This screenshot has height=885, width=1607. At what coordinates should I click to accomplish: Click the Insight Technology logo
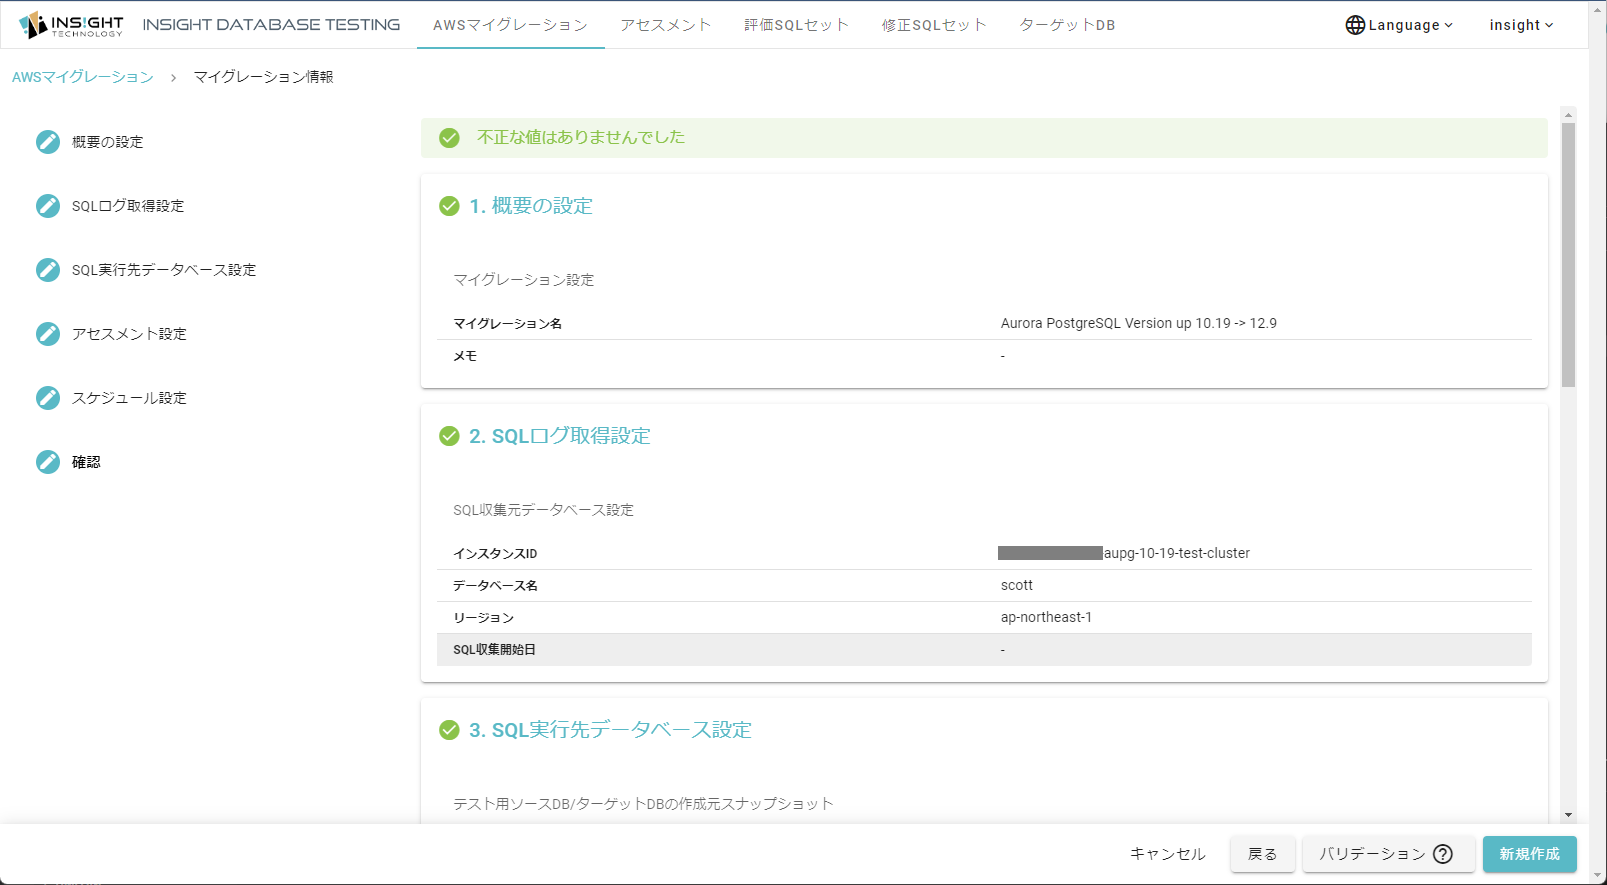pyautogui.click(x=71, y=25)
